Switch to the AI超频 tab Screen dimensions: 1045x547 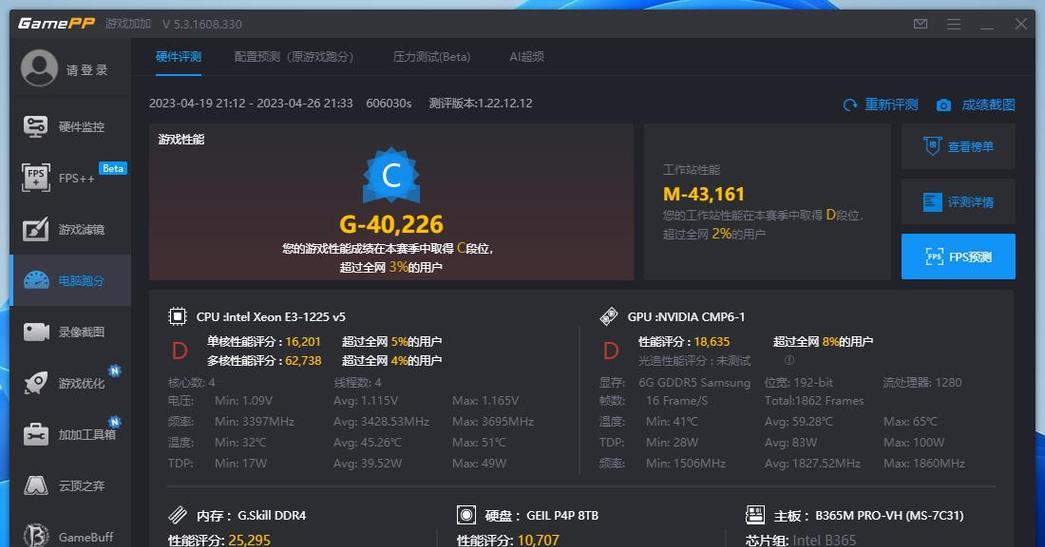click(x=526, y=57)
